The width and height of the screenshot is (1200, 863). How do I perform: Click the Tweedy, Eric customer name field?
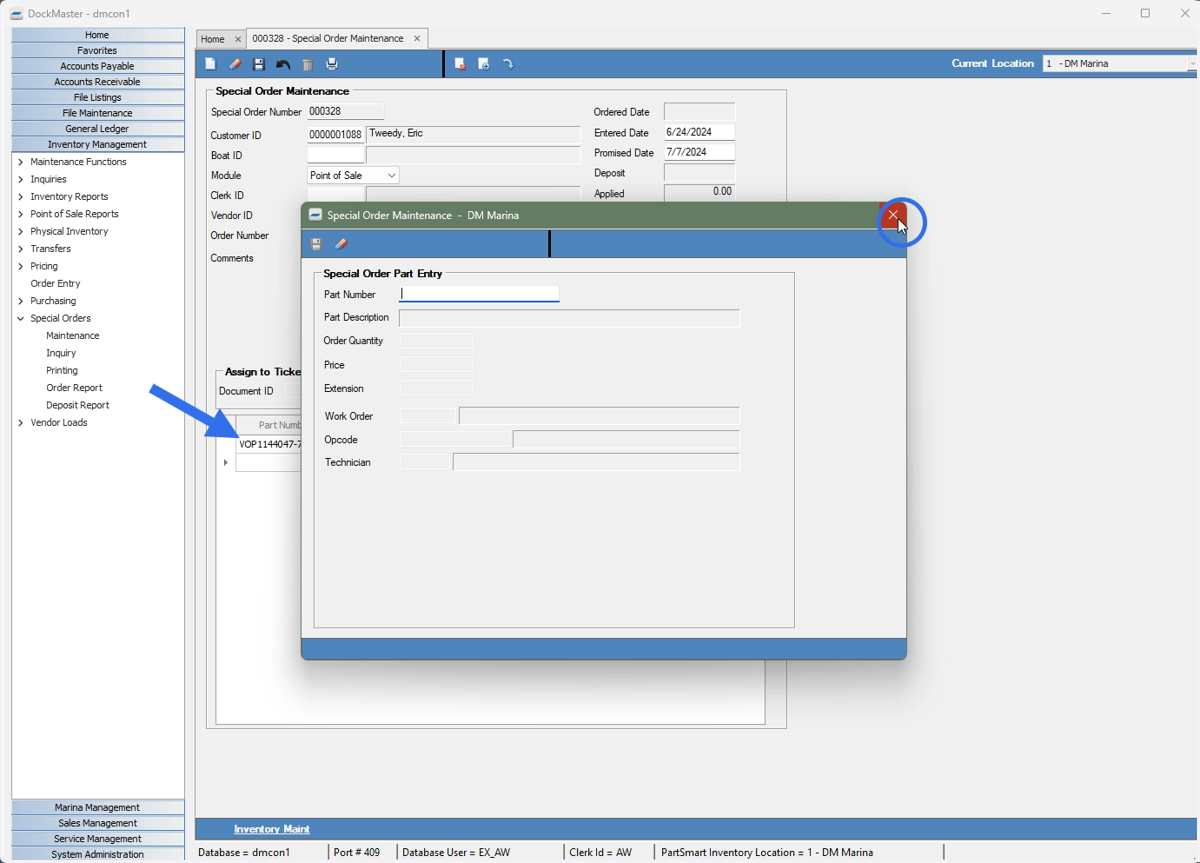(473, 134)
